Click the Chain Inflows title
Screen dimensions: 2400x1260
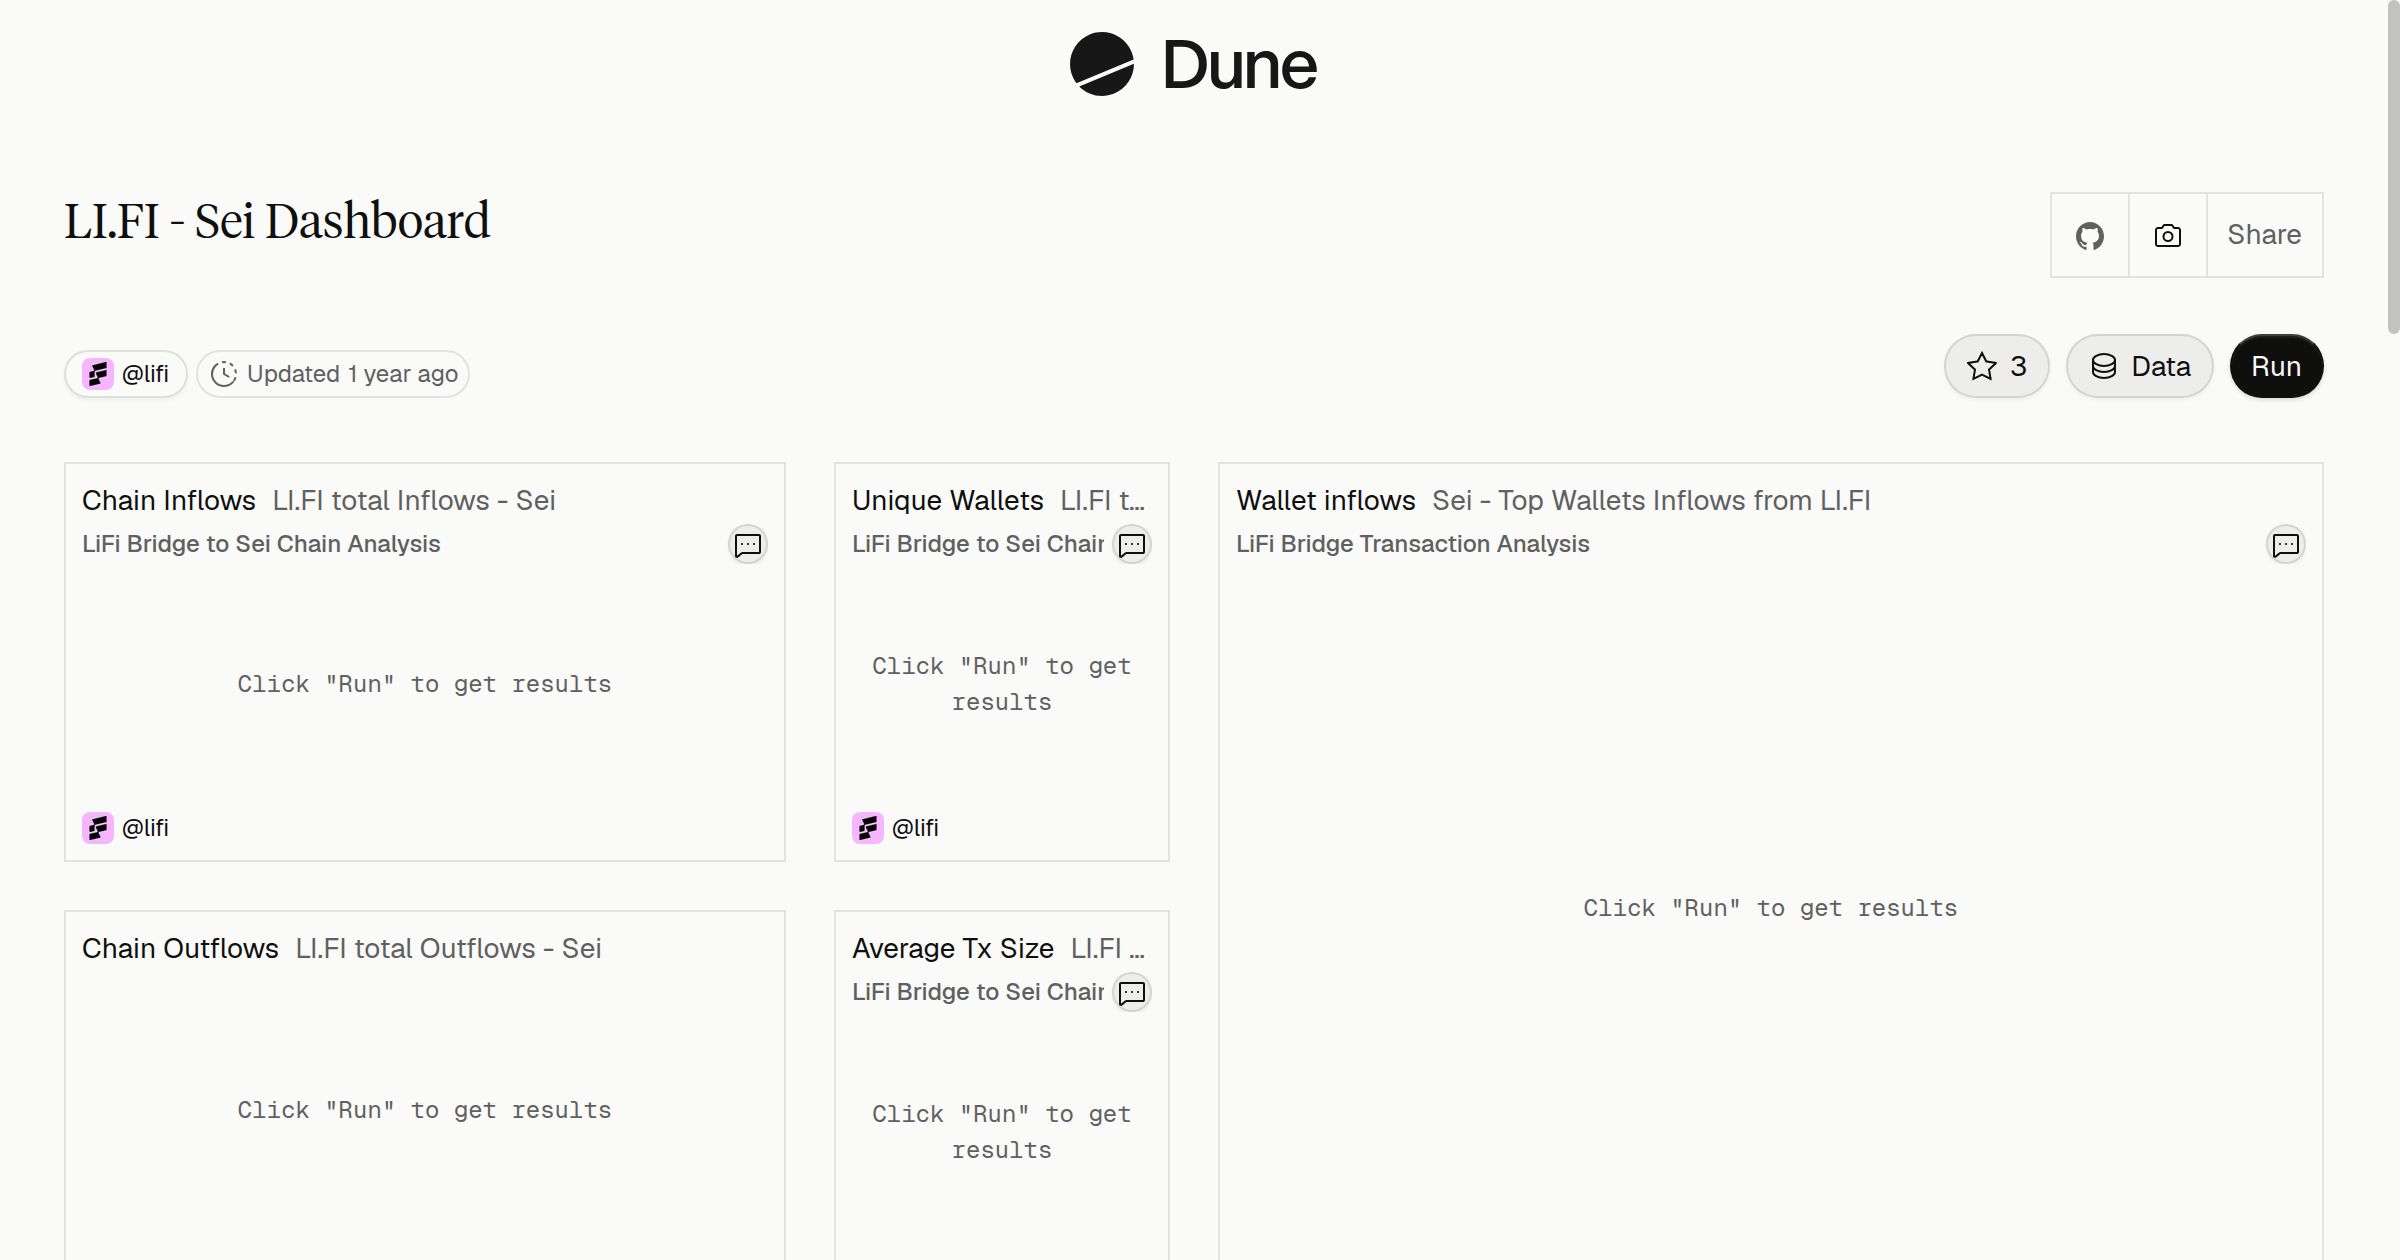coord(169,500)
